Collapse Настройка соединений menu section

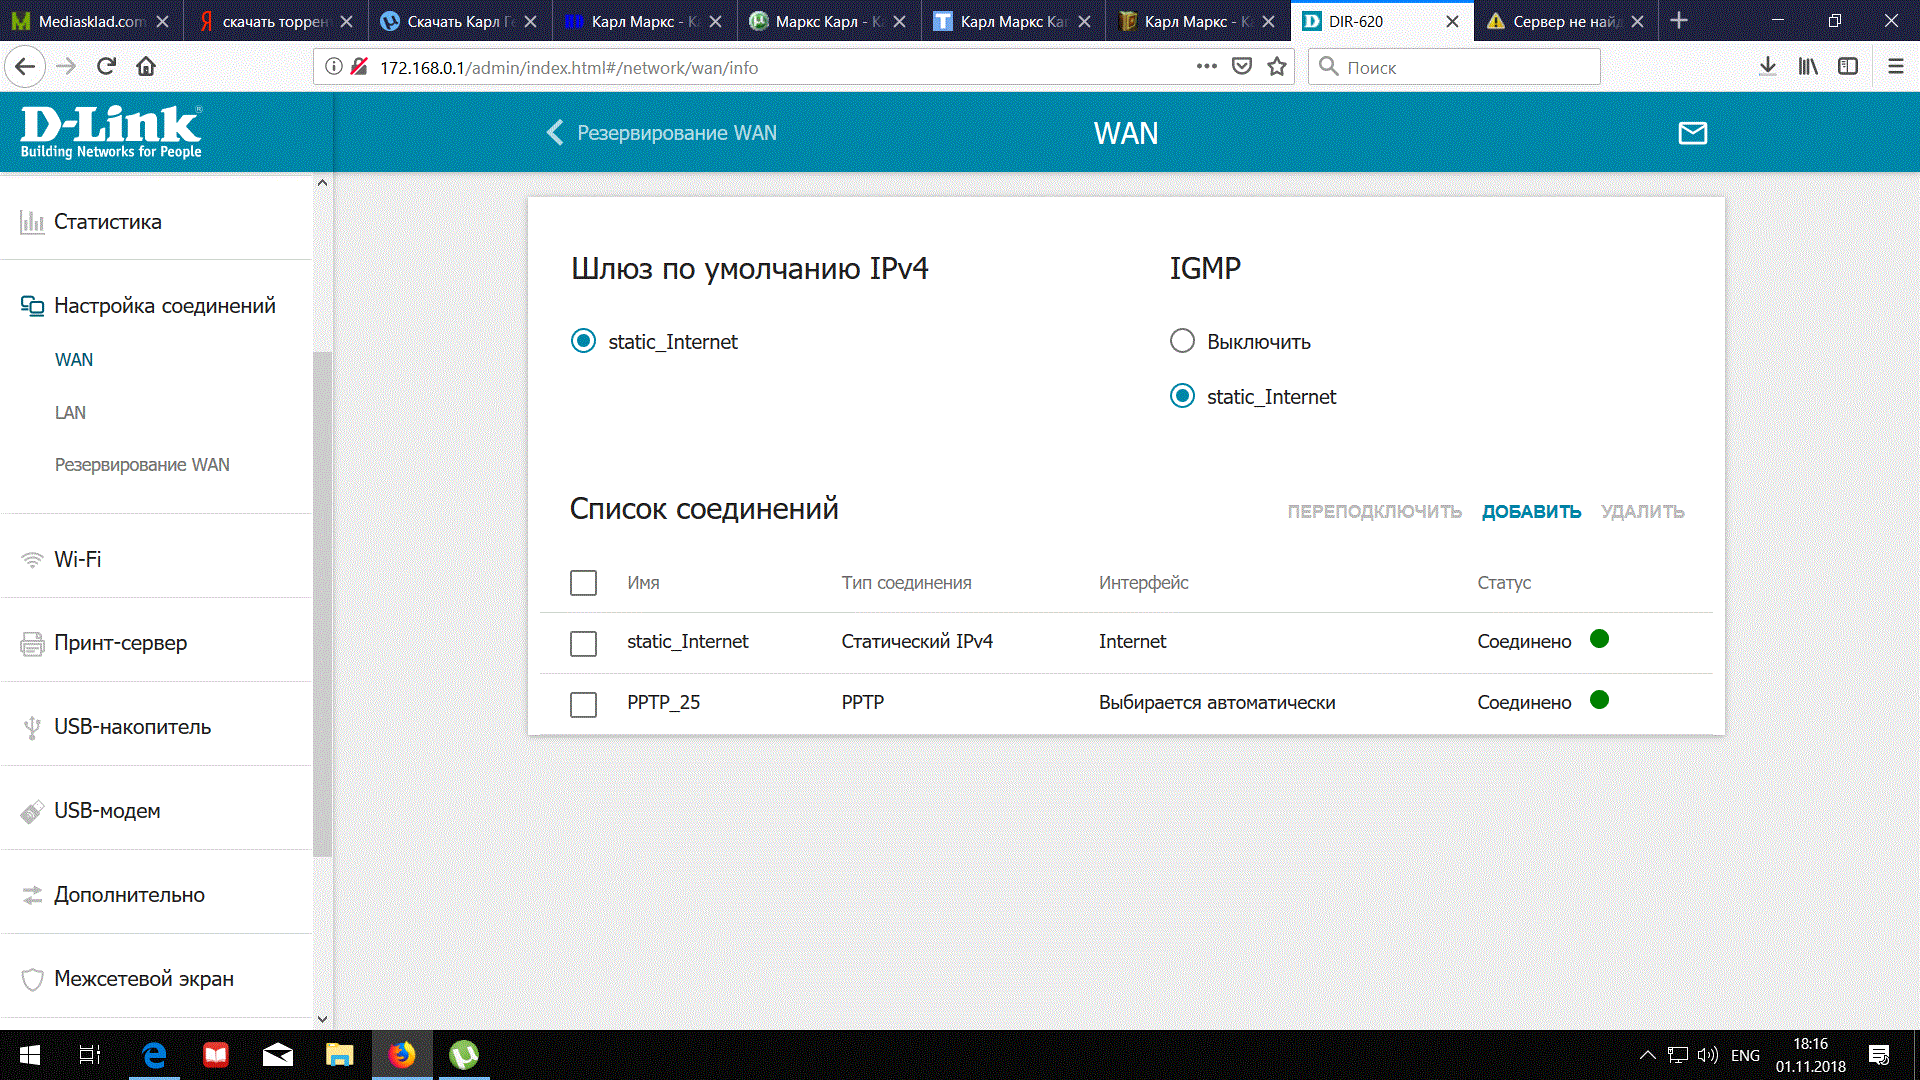point(164,306)
